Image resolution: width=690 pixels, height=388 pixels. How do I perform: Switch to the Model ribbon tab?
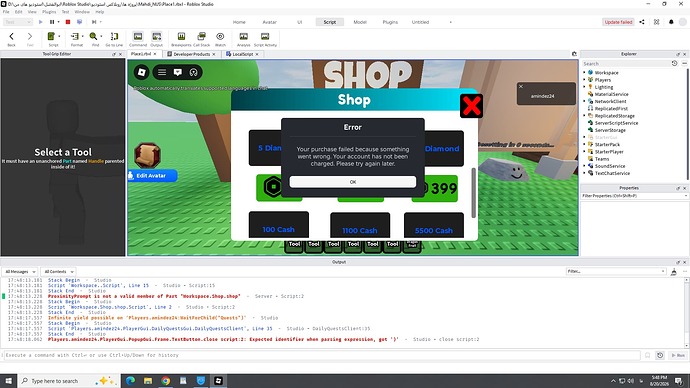[360, 22]
